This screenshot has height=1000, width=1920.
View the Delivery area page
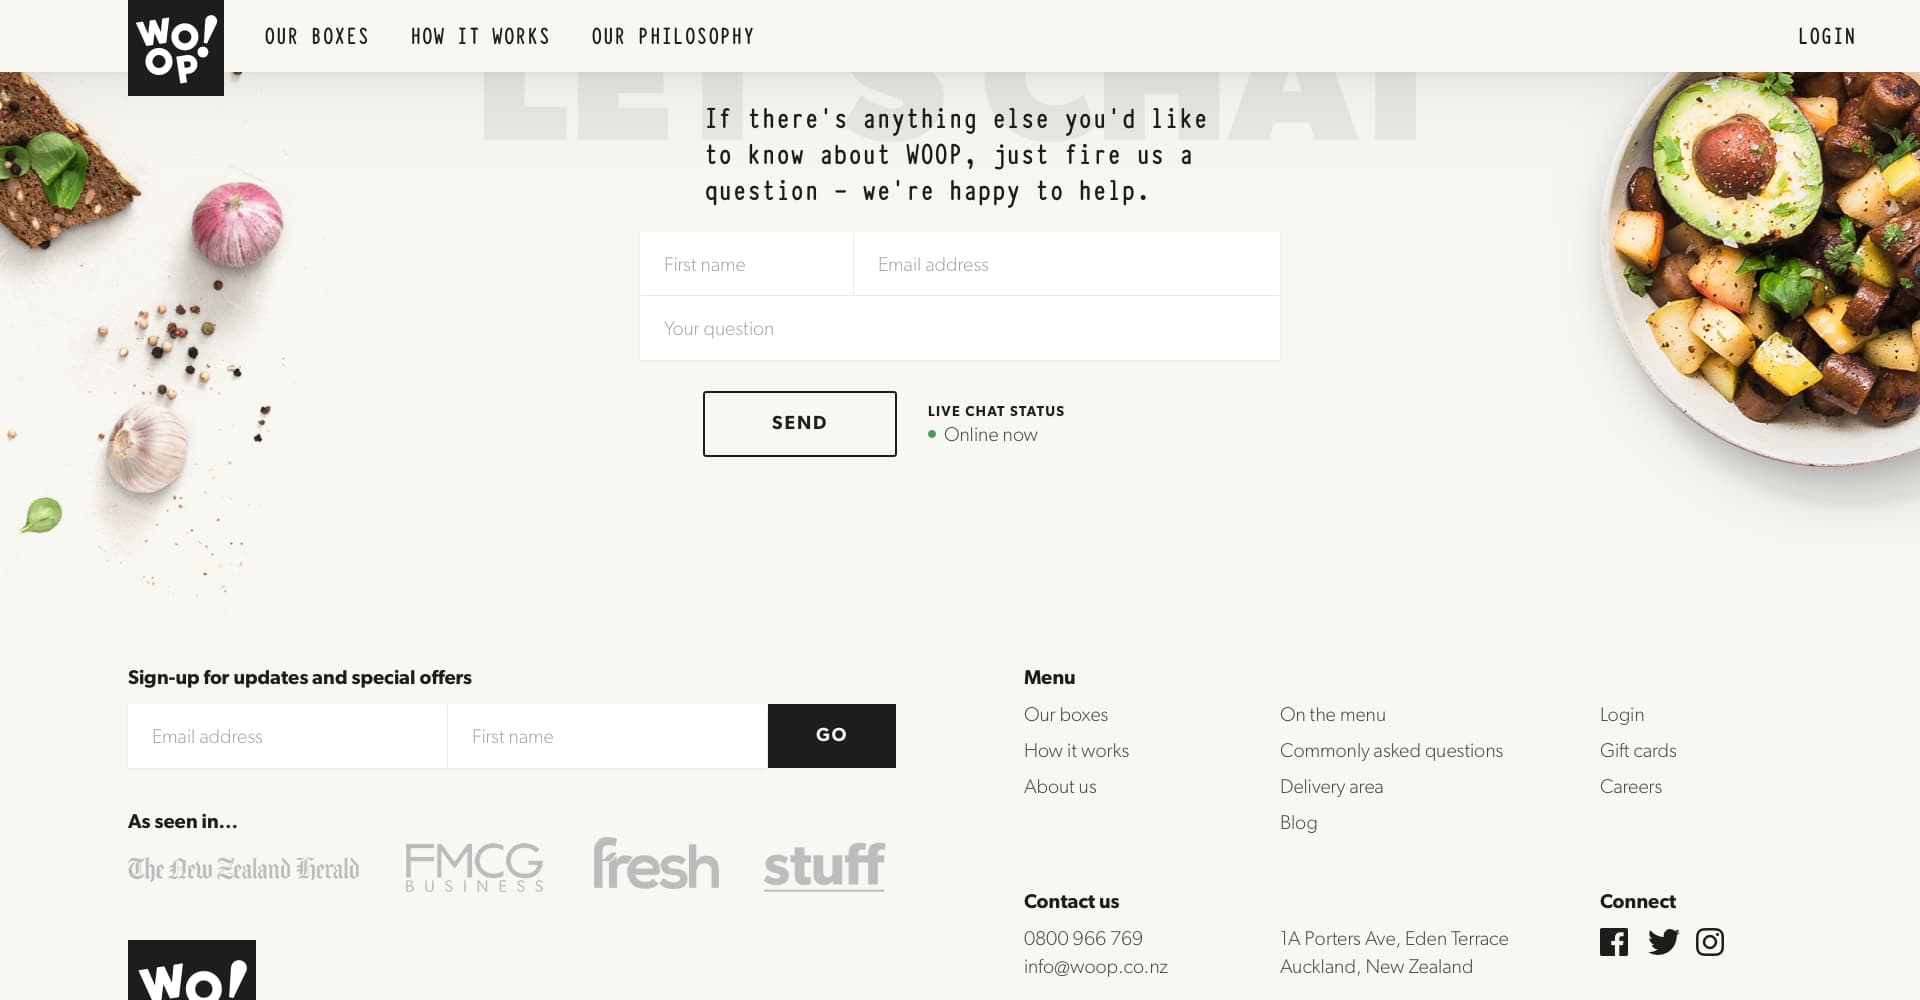tap(1331, 787)
